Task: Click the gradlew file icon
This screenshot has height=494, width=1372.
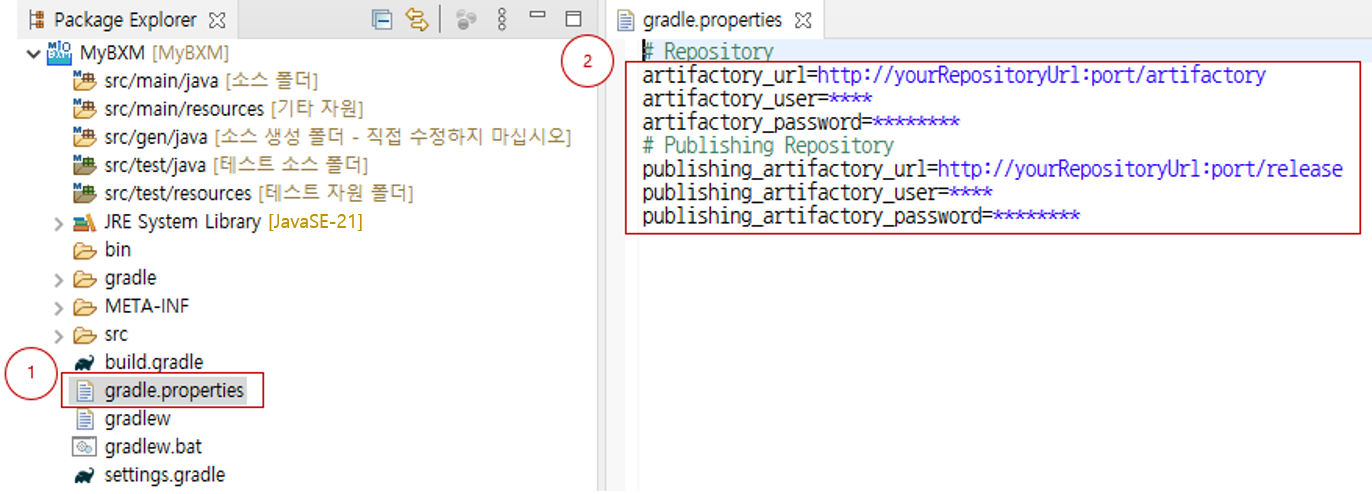Action: [85, 418]
